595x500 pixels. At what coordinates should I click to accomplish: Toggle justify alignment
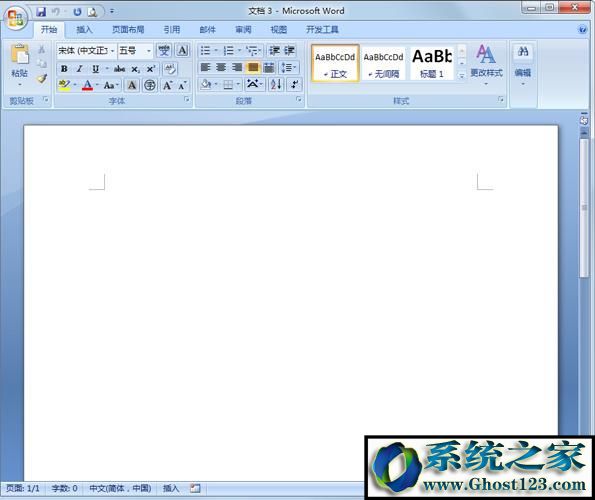[x=253, y=68]
